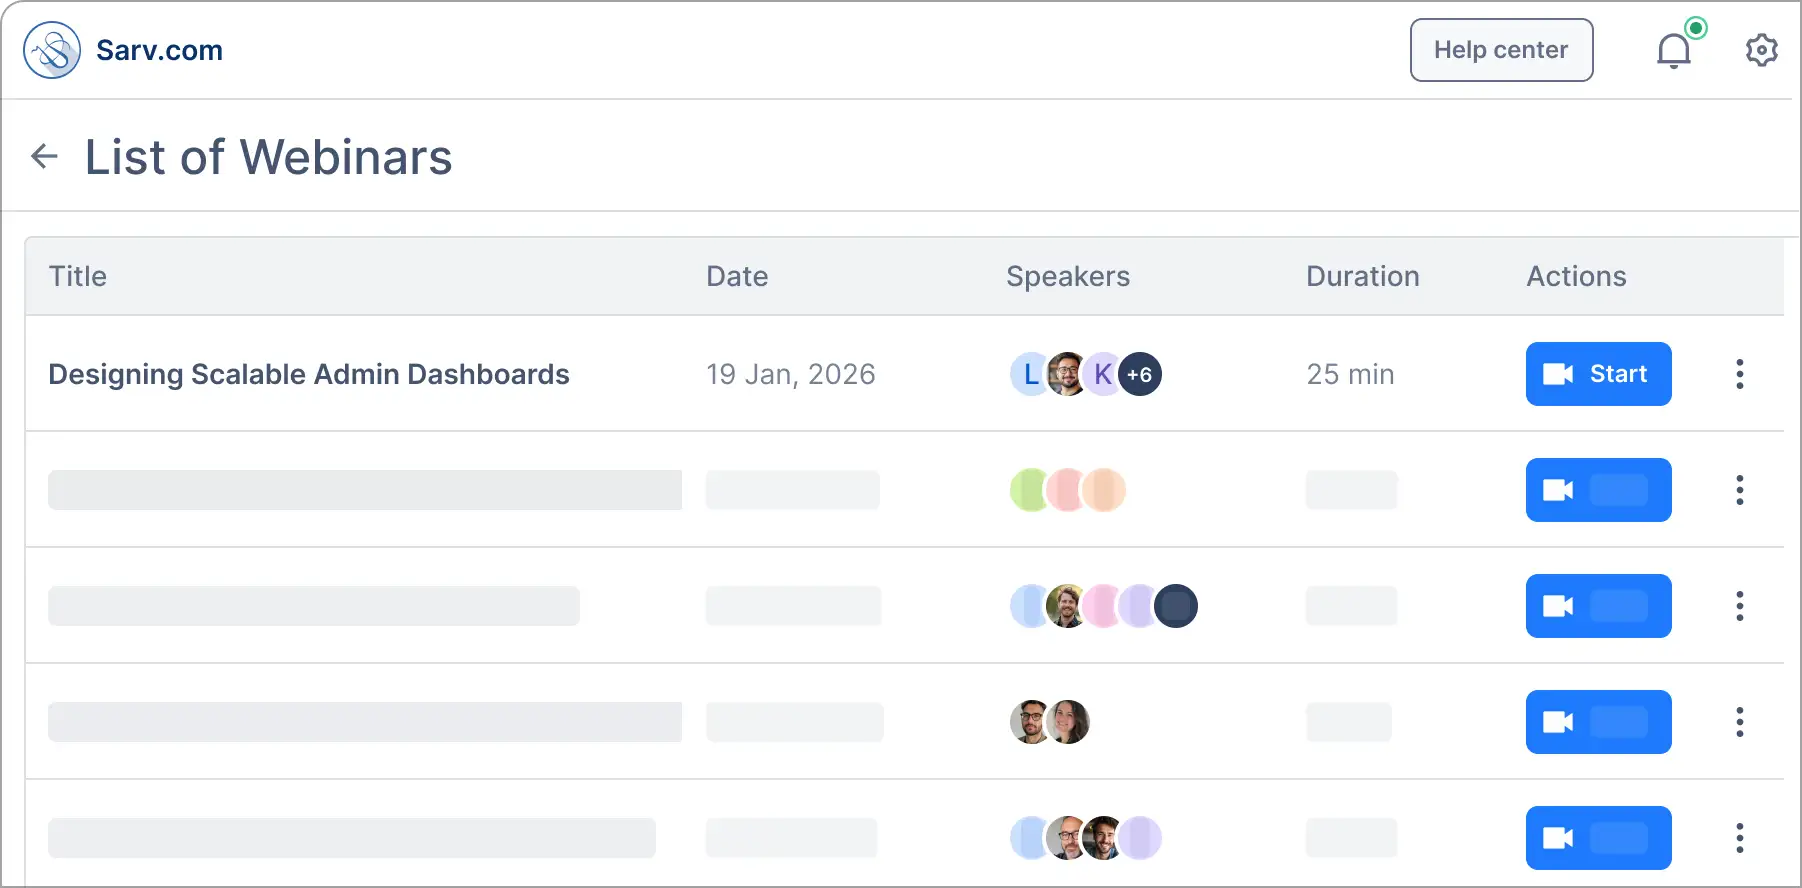Click the "K" speaker avatar in the first row
Image resolution: width=1802 pixels, height=888 pixels.
pyautogui.click(x=1103, y=374)
